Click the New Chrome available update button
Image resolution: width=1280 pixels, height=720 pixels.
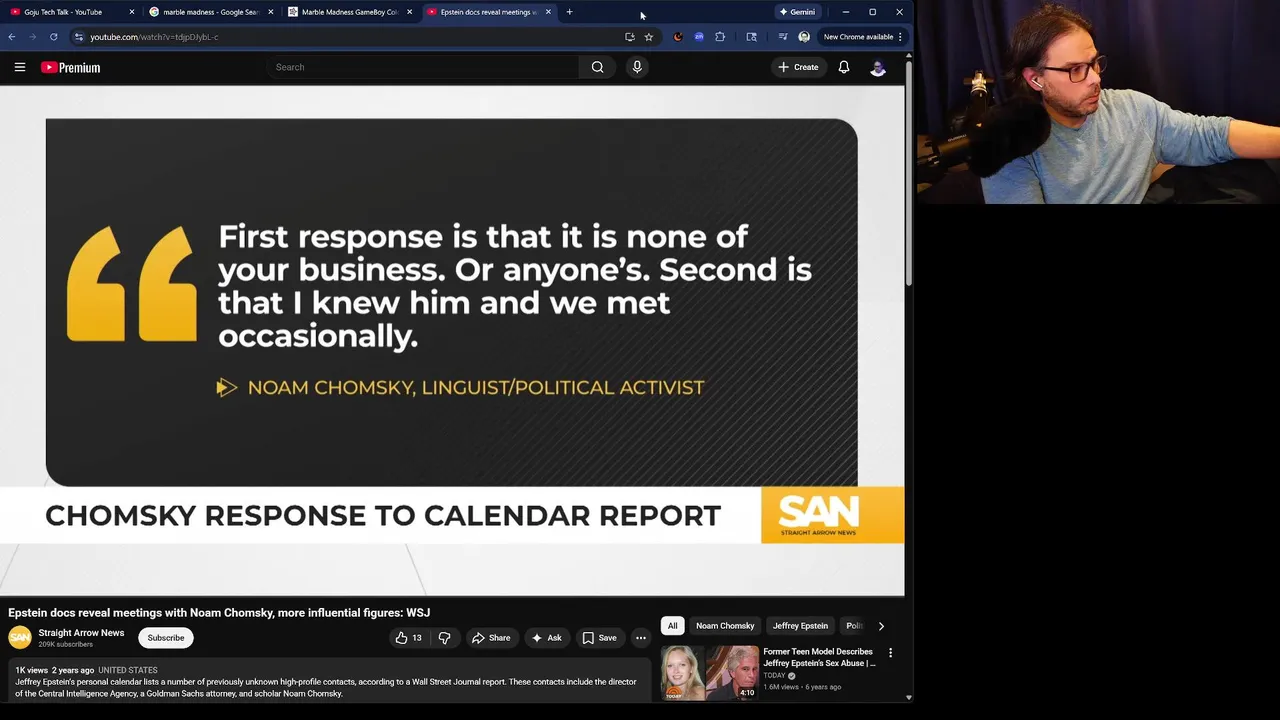(862, 37)
